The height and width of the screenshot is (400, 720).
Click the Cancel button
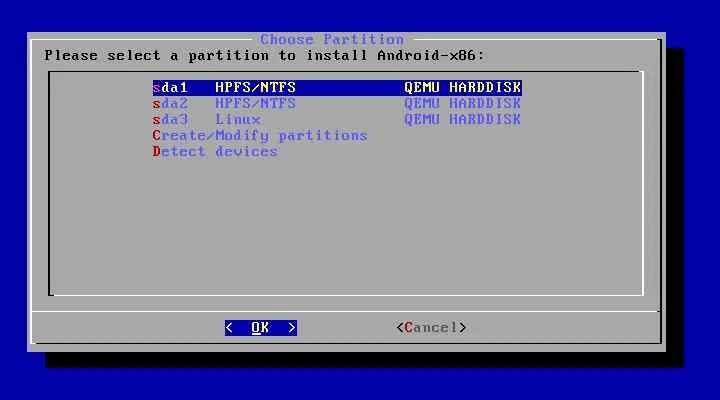pyautogui.click(x=431, y=327)
